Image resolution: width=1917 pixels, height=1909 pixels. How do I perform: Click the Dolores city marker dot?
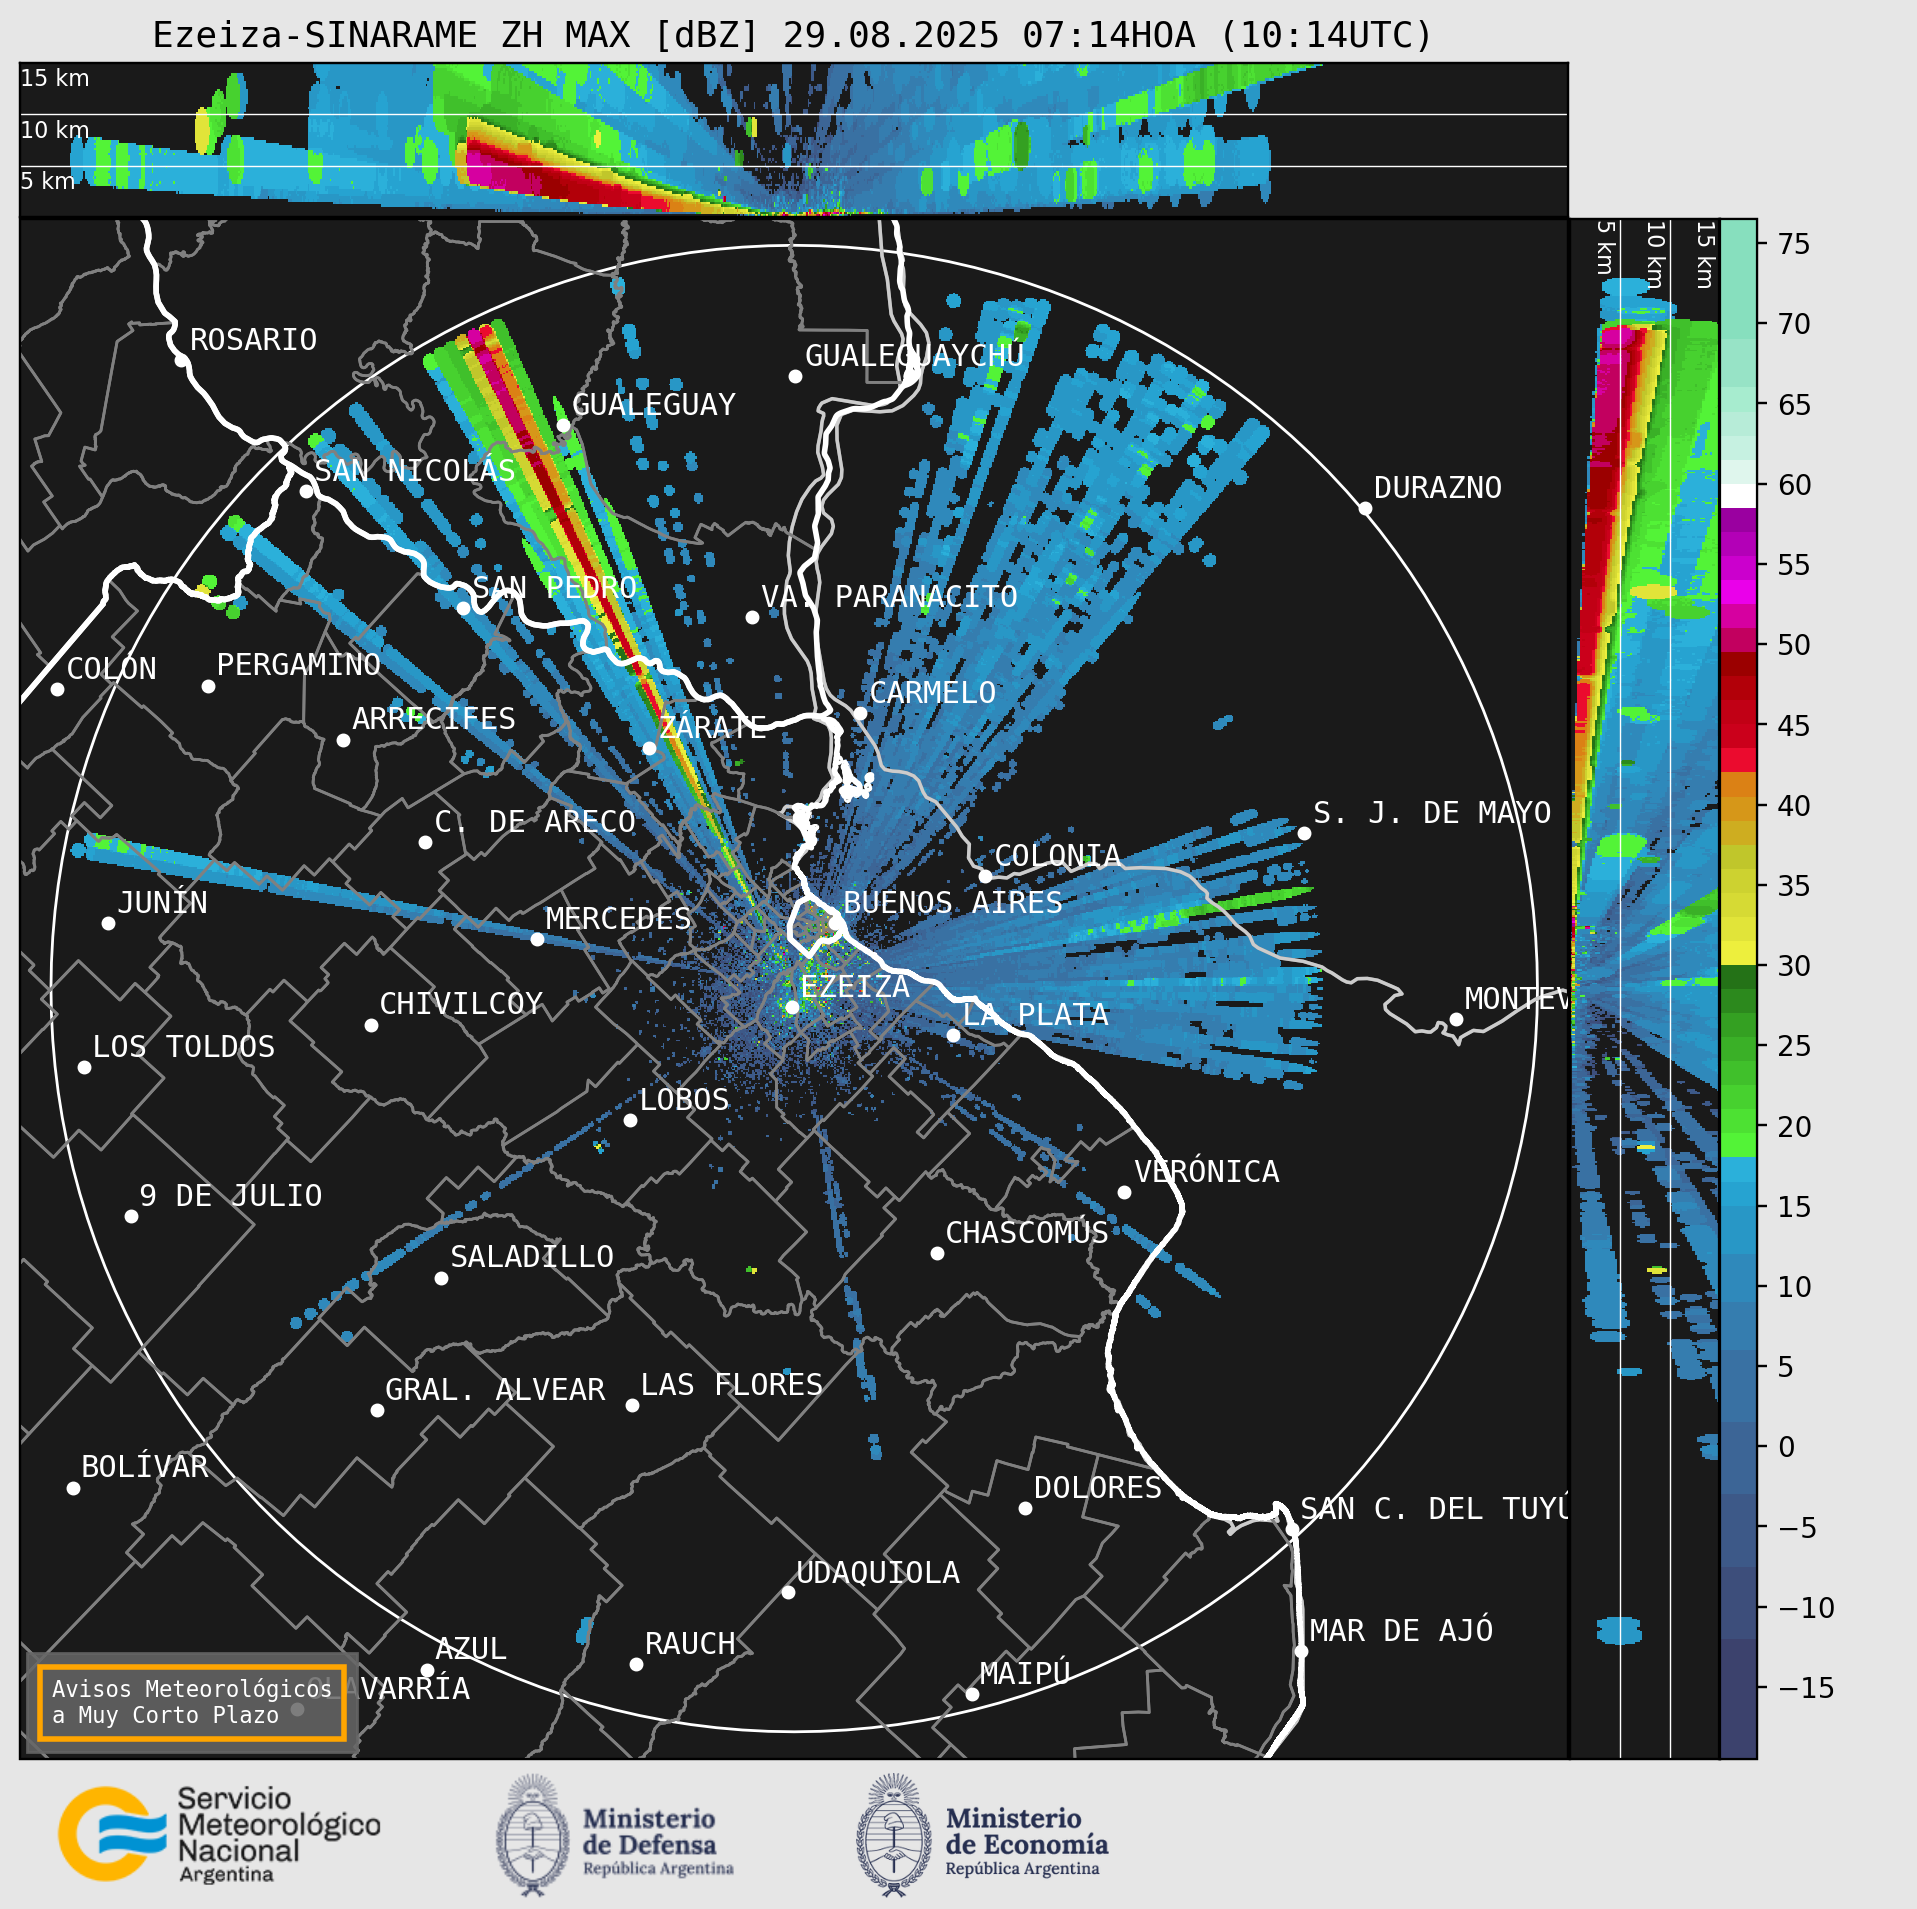1025,1508
